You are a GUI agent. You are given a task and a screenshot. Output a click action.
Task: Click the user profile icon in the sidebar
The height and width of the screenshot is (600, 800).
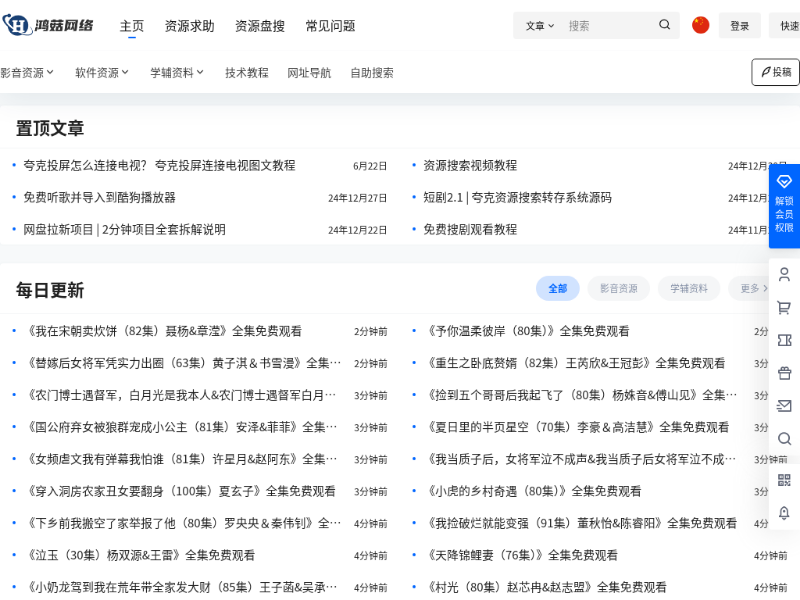784,274
